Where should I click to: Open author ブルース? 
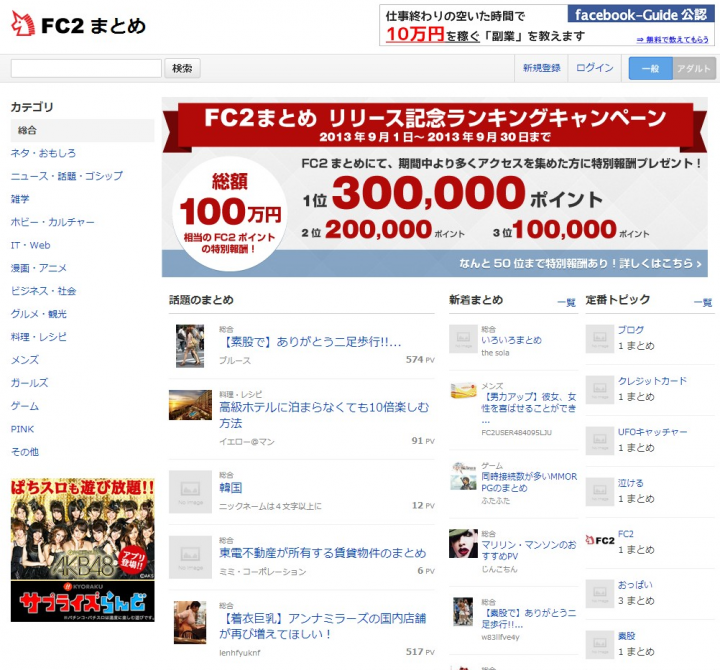[x=235, y=360]
